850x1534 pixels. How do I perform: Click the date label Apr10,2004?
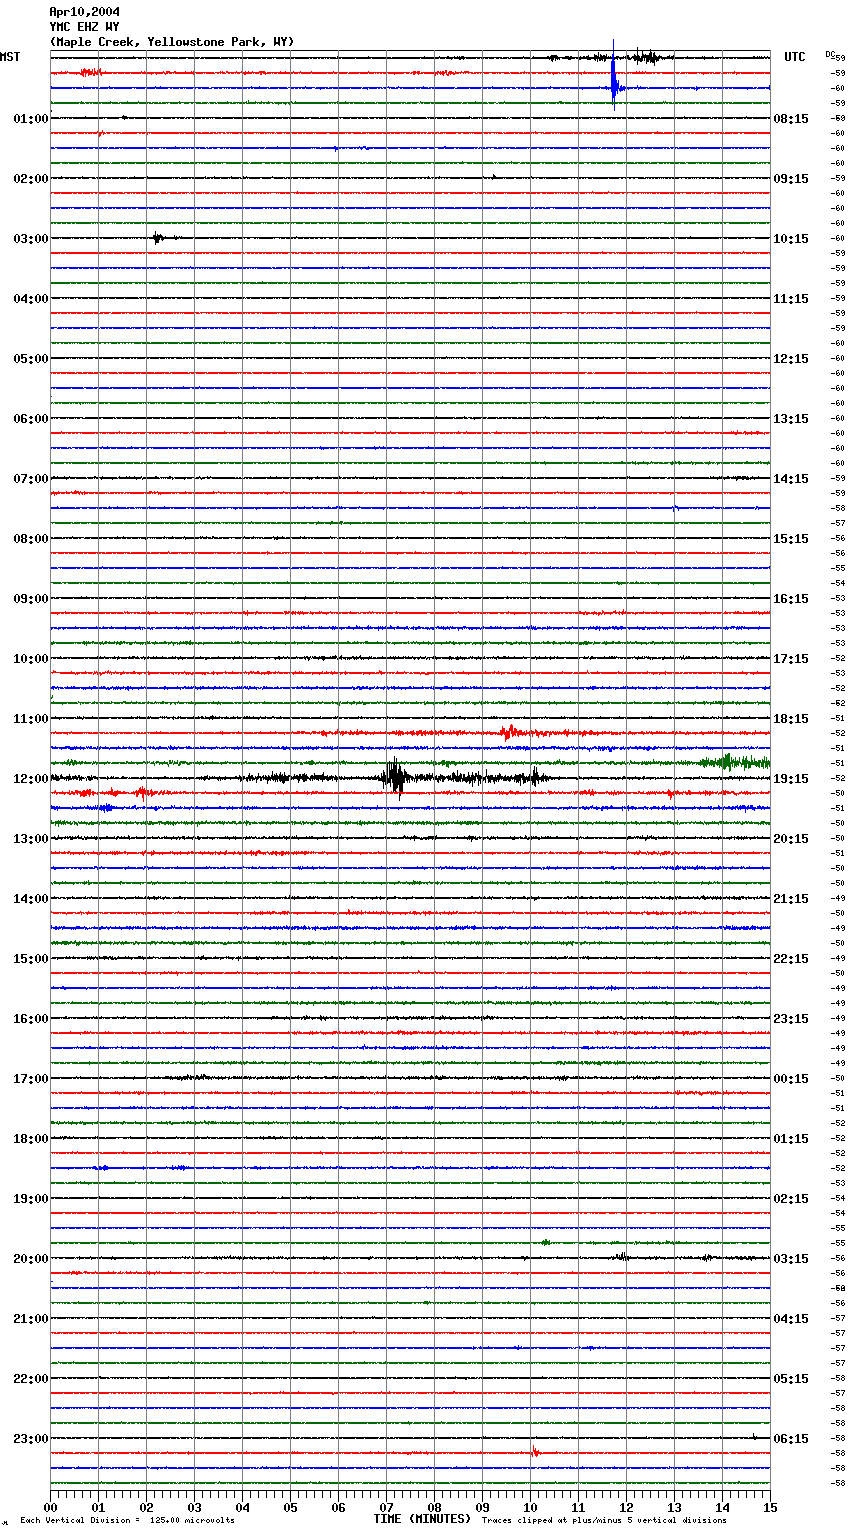click(84, 12)
